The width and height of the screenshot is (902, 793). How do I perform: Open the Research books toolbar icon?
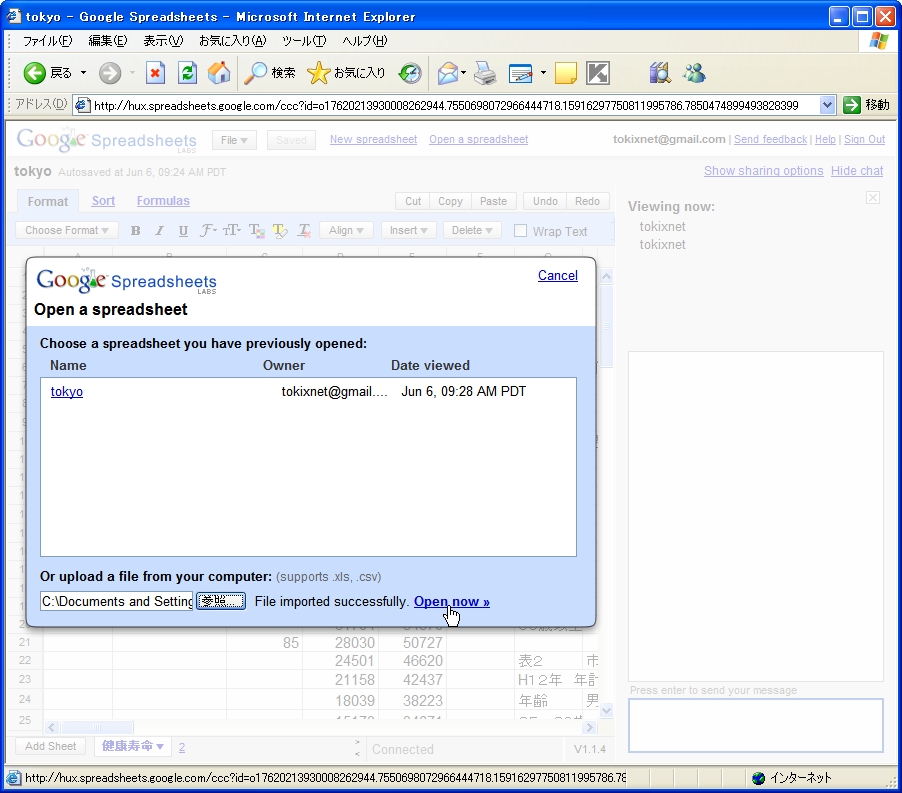tap(660, 73)
